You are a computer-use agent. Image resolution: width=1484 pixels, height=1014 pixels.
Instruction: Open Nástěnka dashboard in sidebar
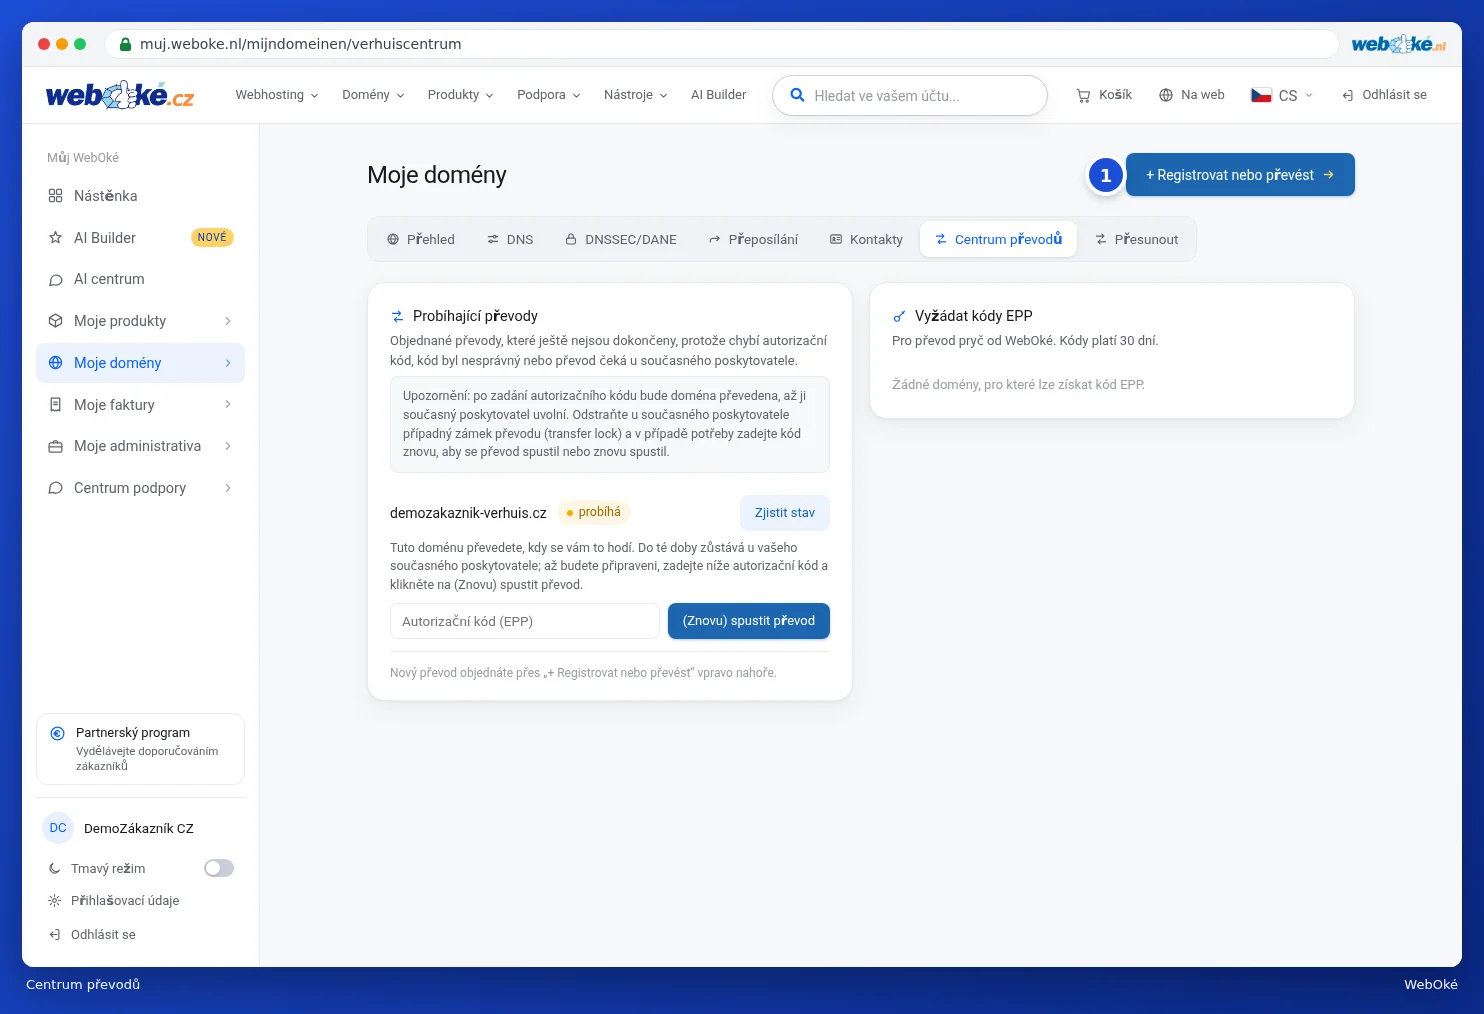(x=140, y=196)
